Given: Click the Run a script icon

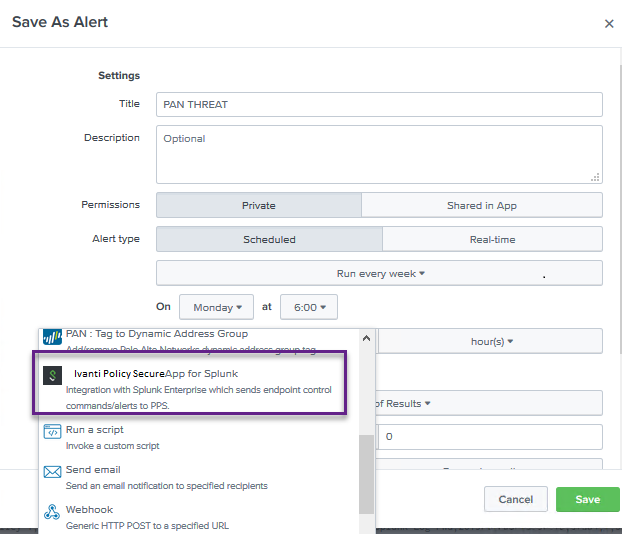Looking at the screenshot, I should [52, 432].
